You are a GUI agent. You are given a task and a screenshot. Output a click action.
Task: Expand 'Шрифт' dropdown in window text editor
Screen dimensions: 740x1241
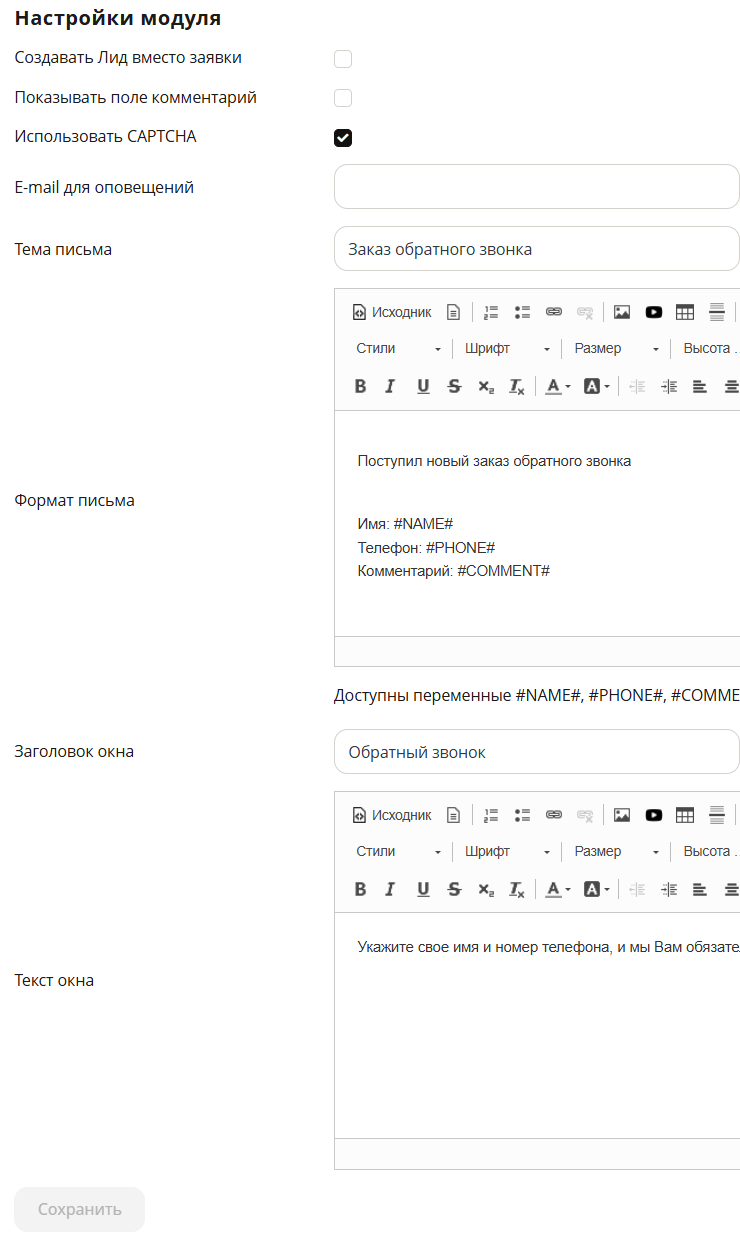point(507,852)
